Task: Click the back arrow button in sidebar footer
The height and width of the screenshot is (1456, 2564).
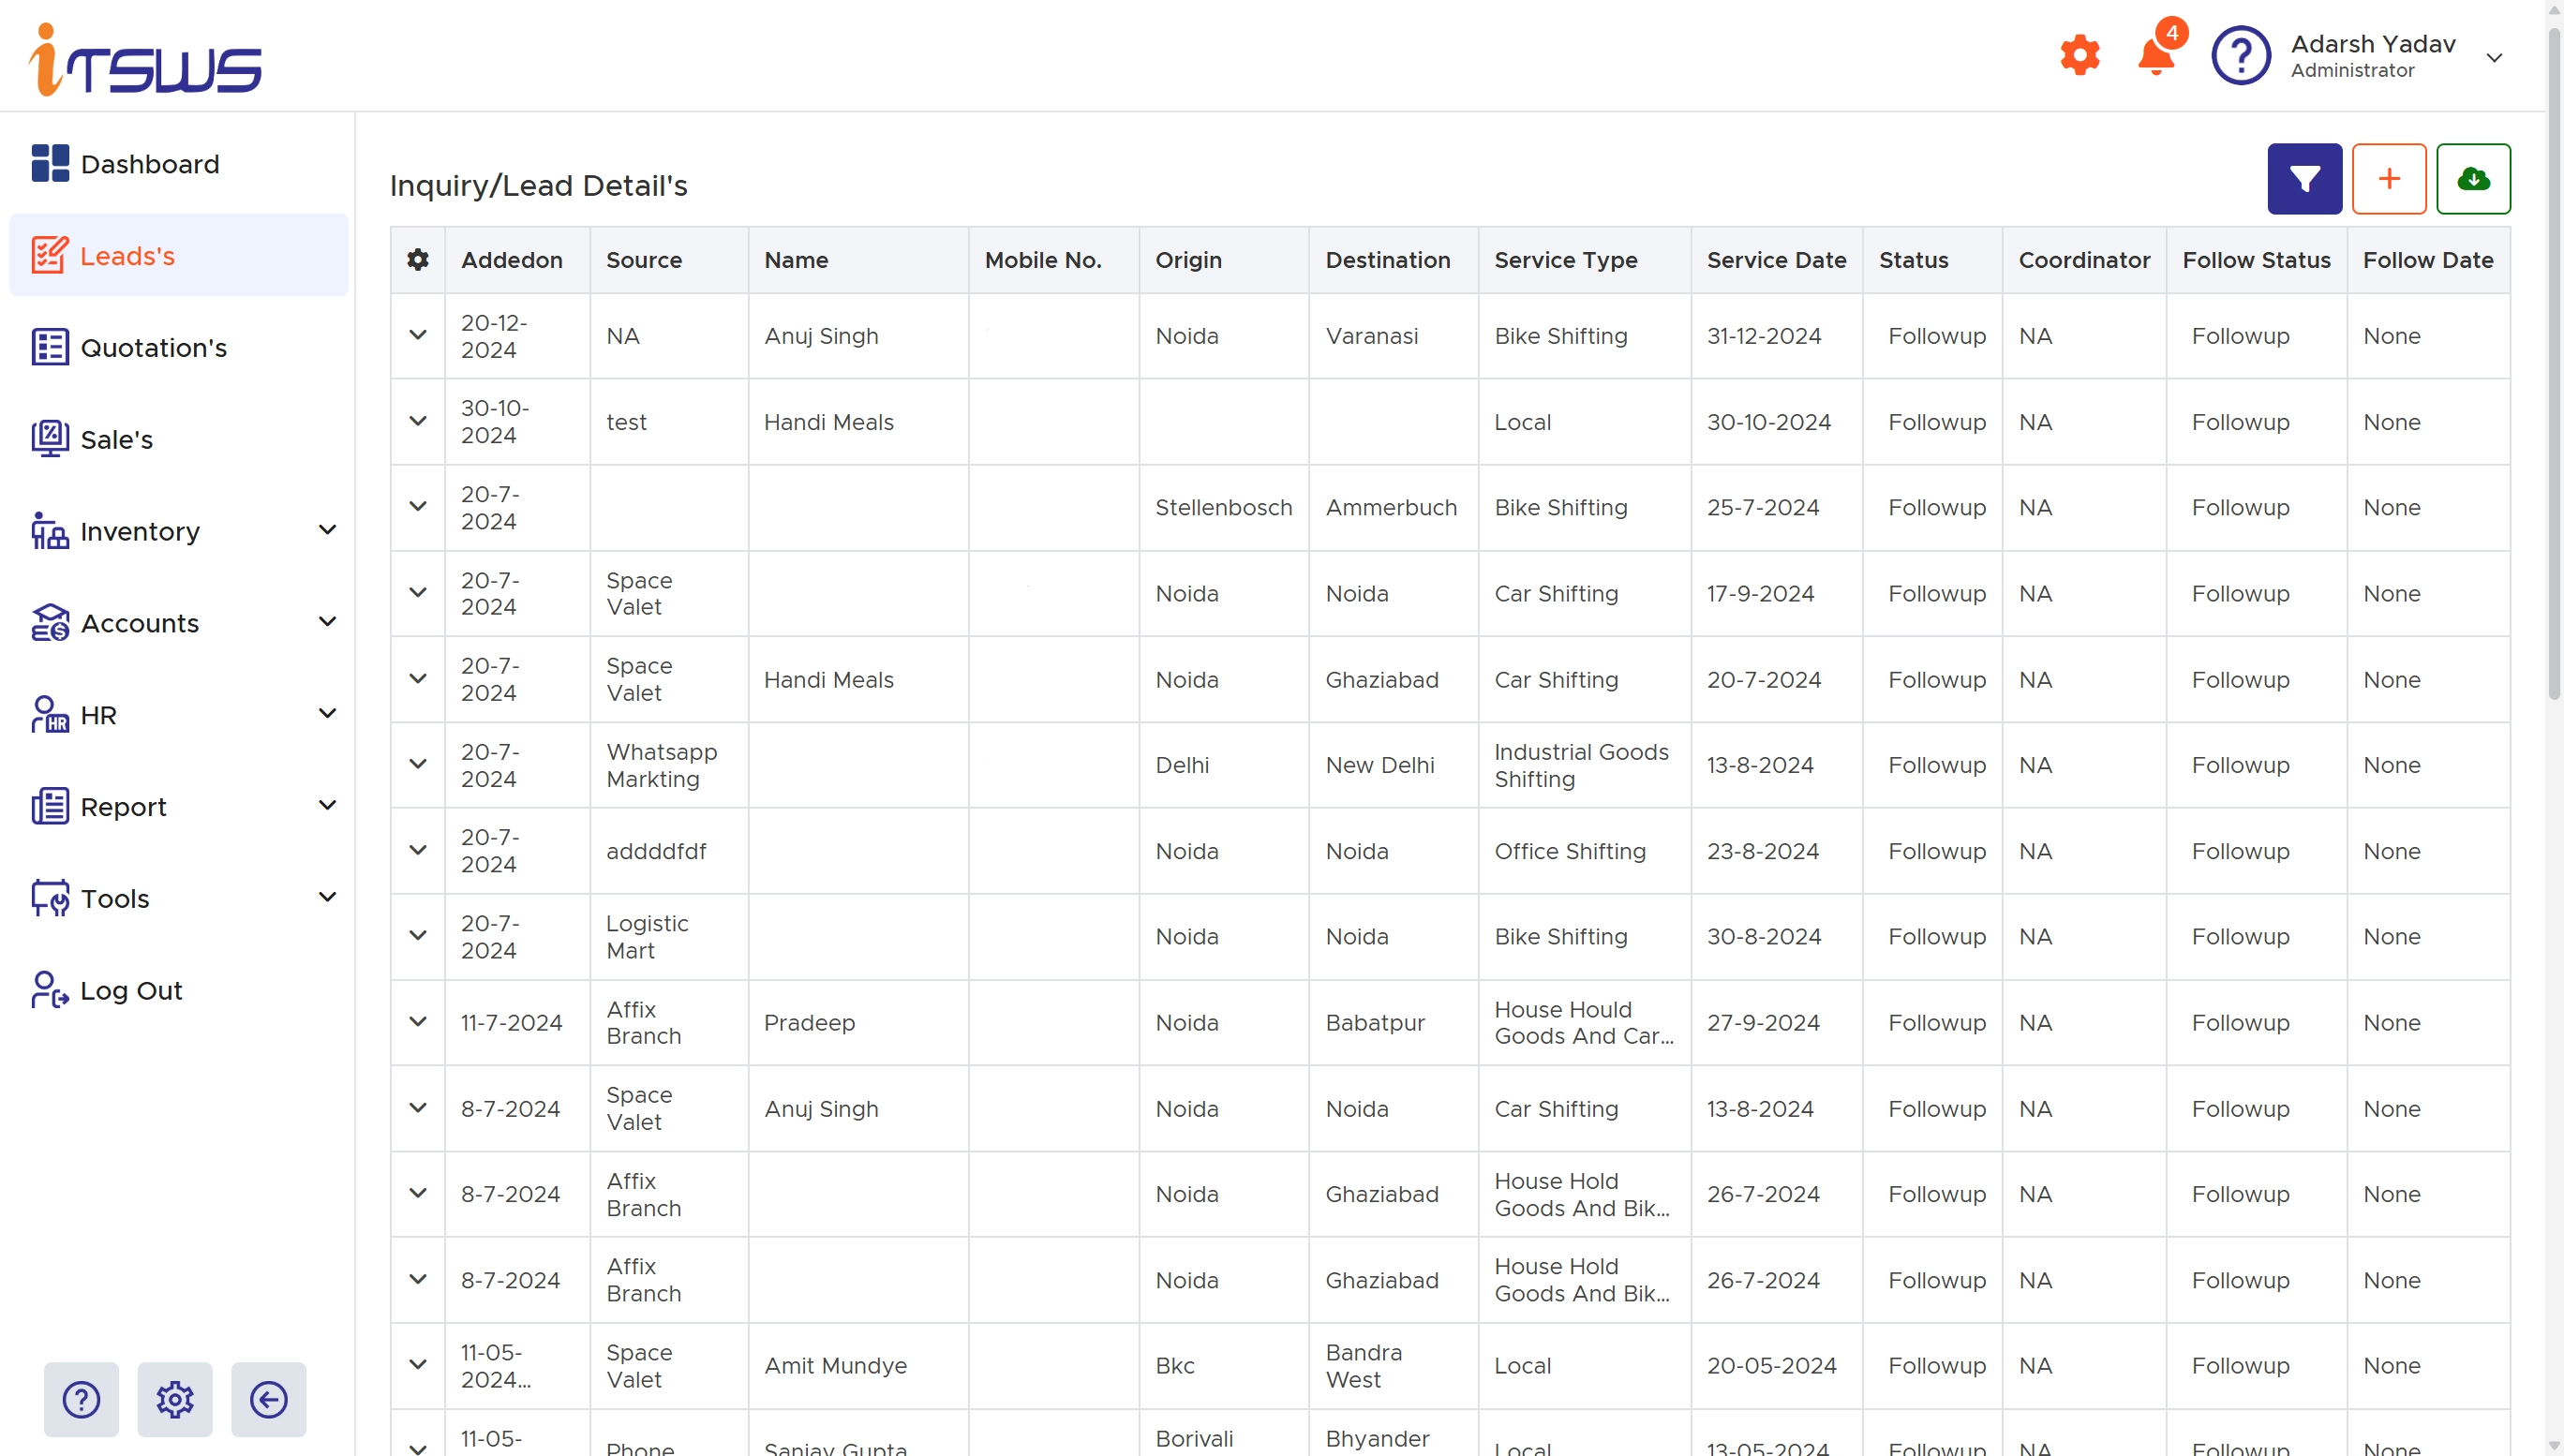Action: [268, 1399]
